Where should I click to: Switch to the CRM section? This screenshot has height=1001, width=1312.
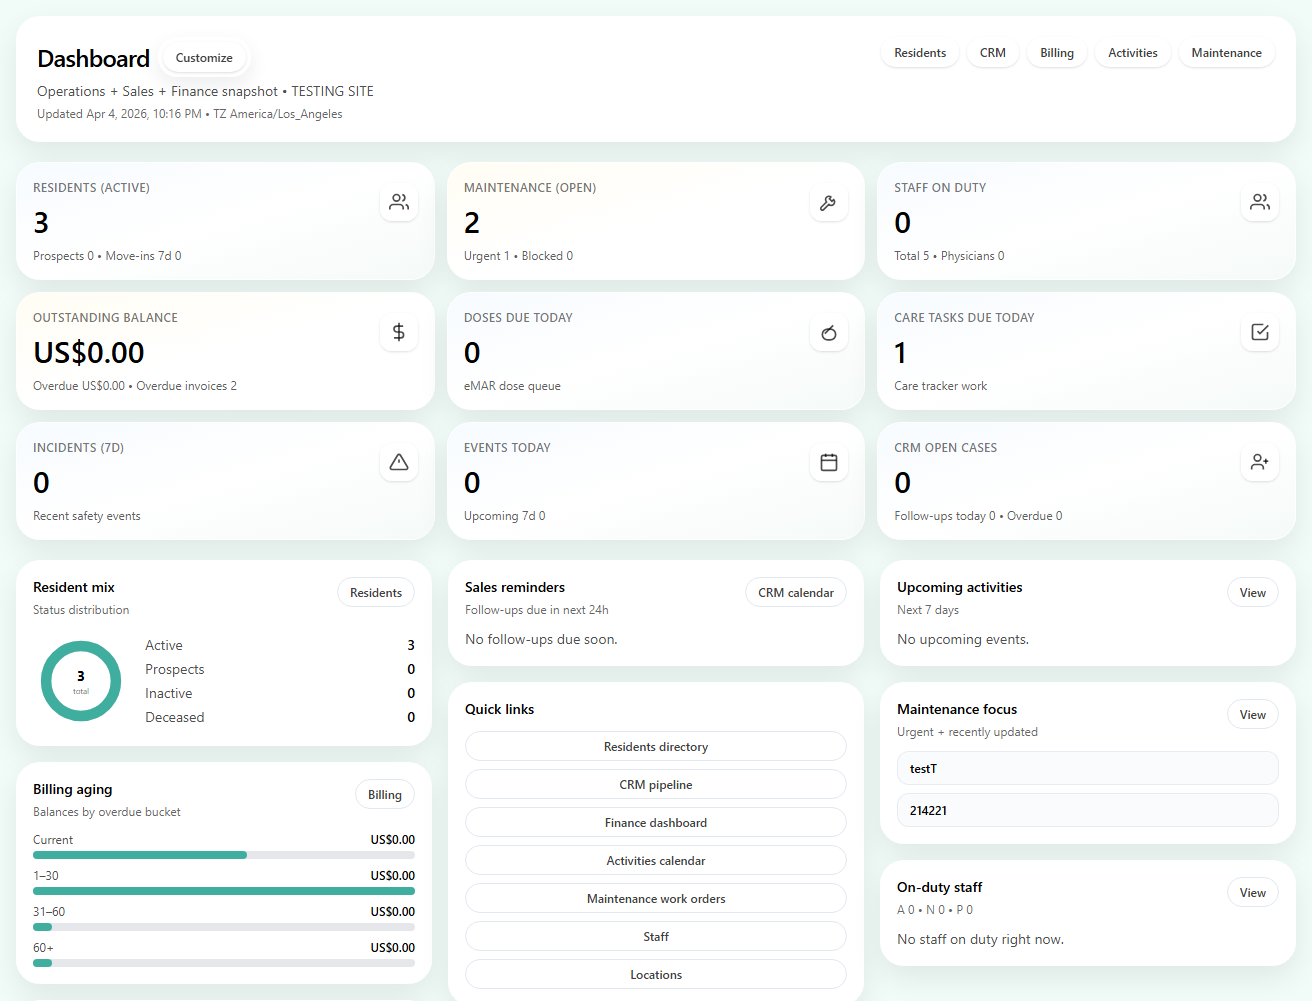(x=992, y=52)
